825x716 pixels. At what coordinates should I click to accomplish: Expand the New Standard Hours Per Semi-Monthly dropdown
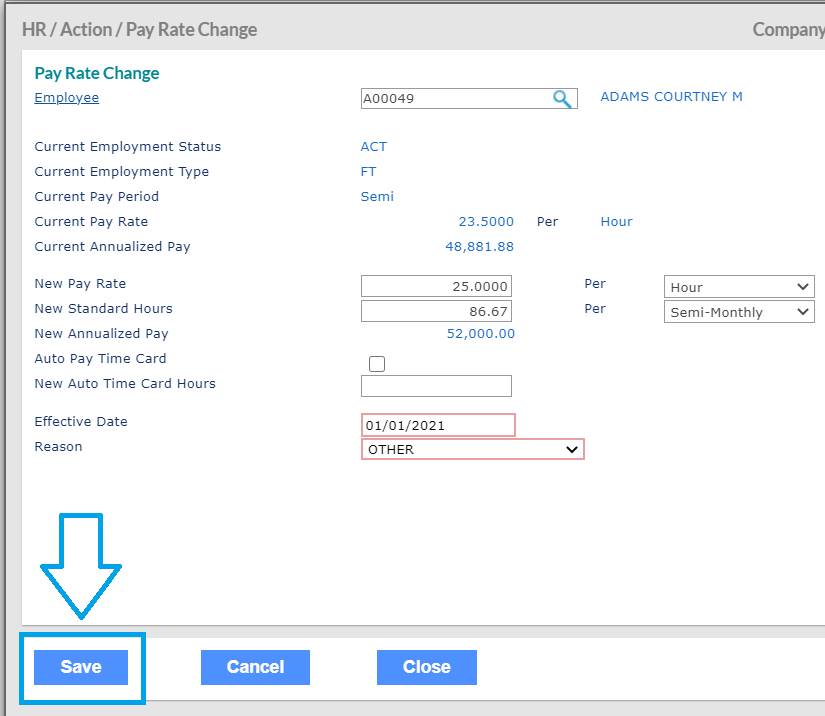[739, 312]
